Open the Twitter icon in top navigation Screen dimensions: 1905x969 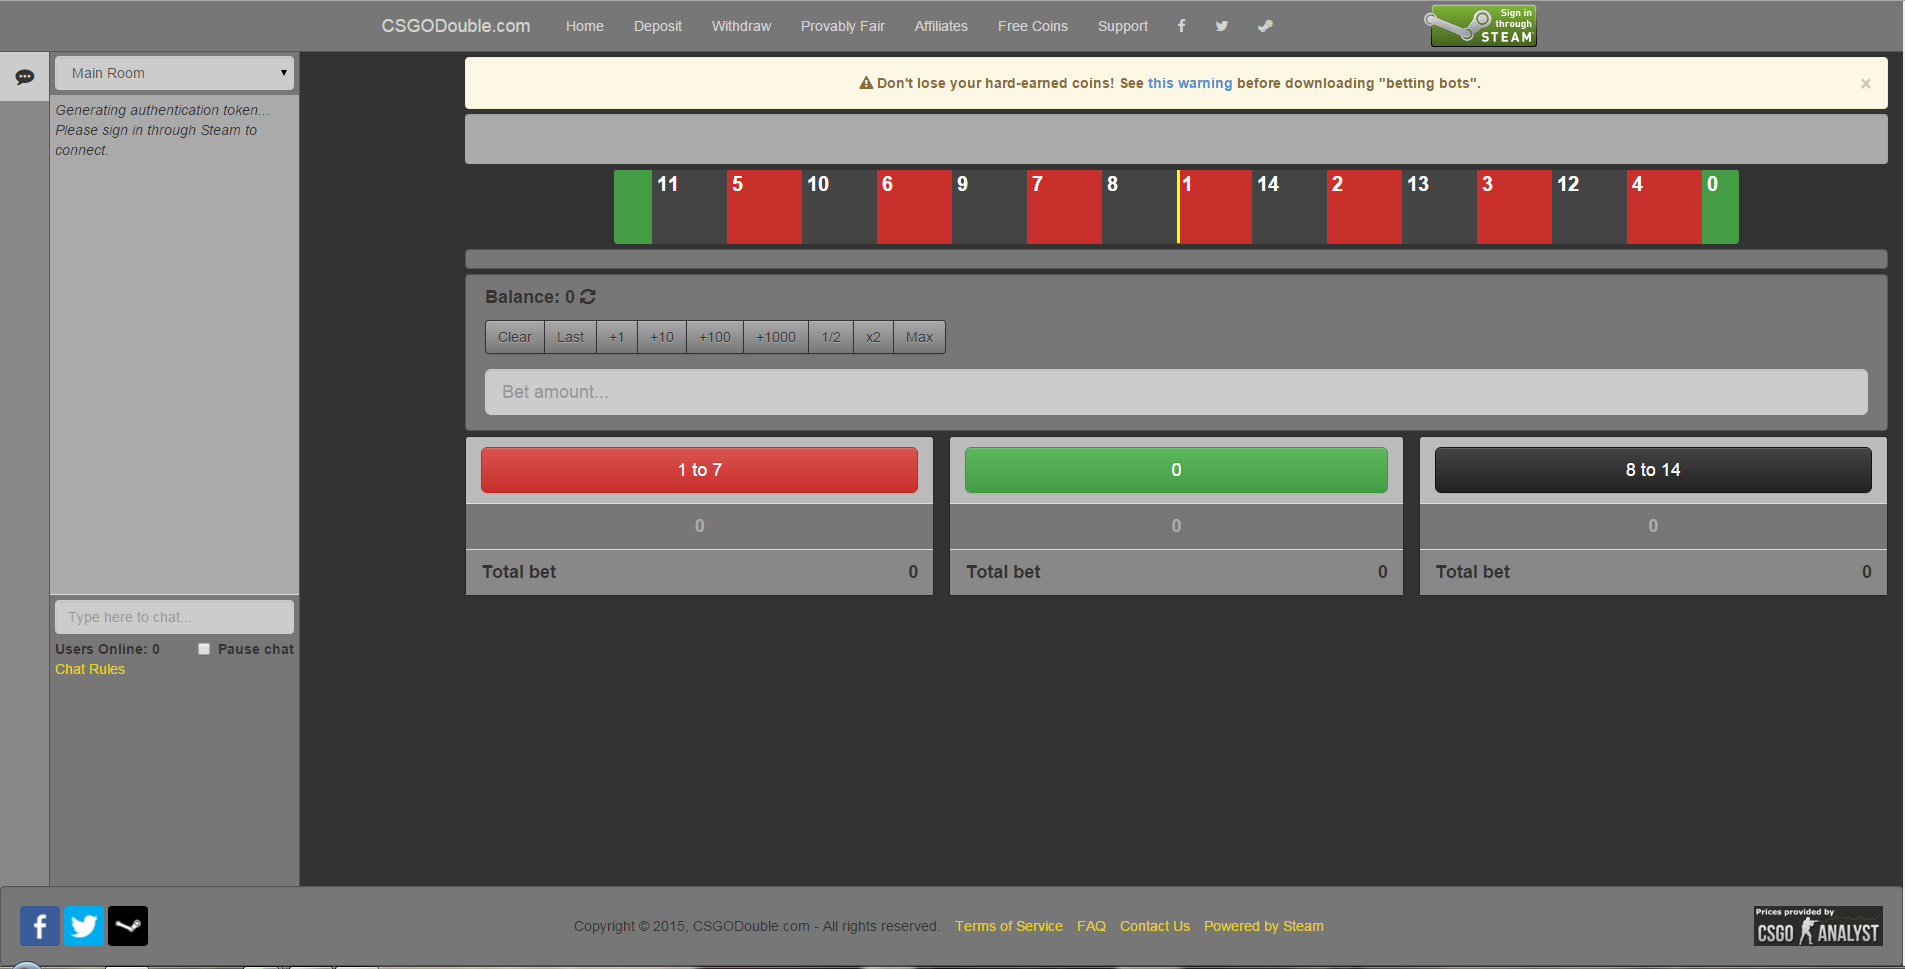[x=1222, y=26]
